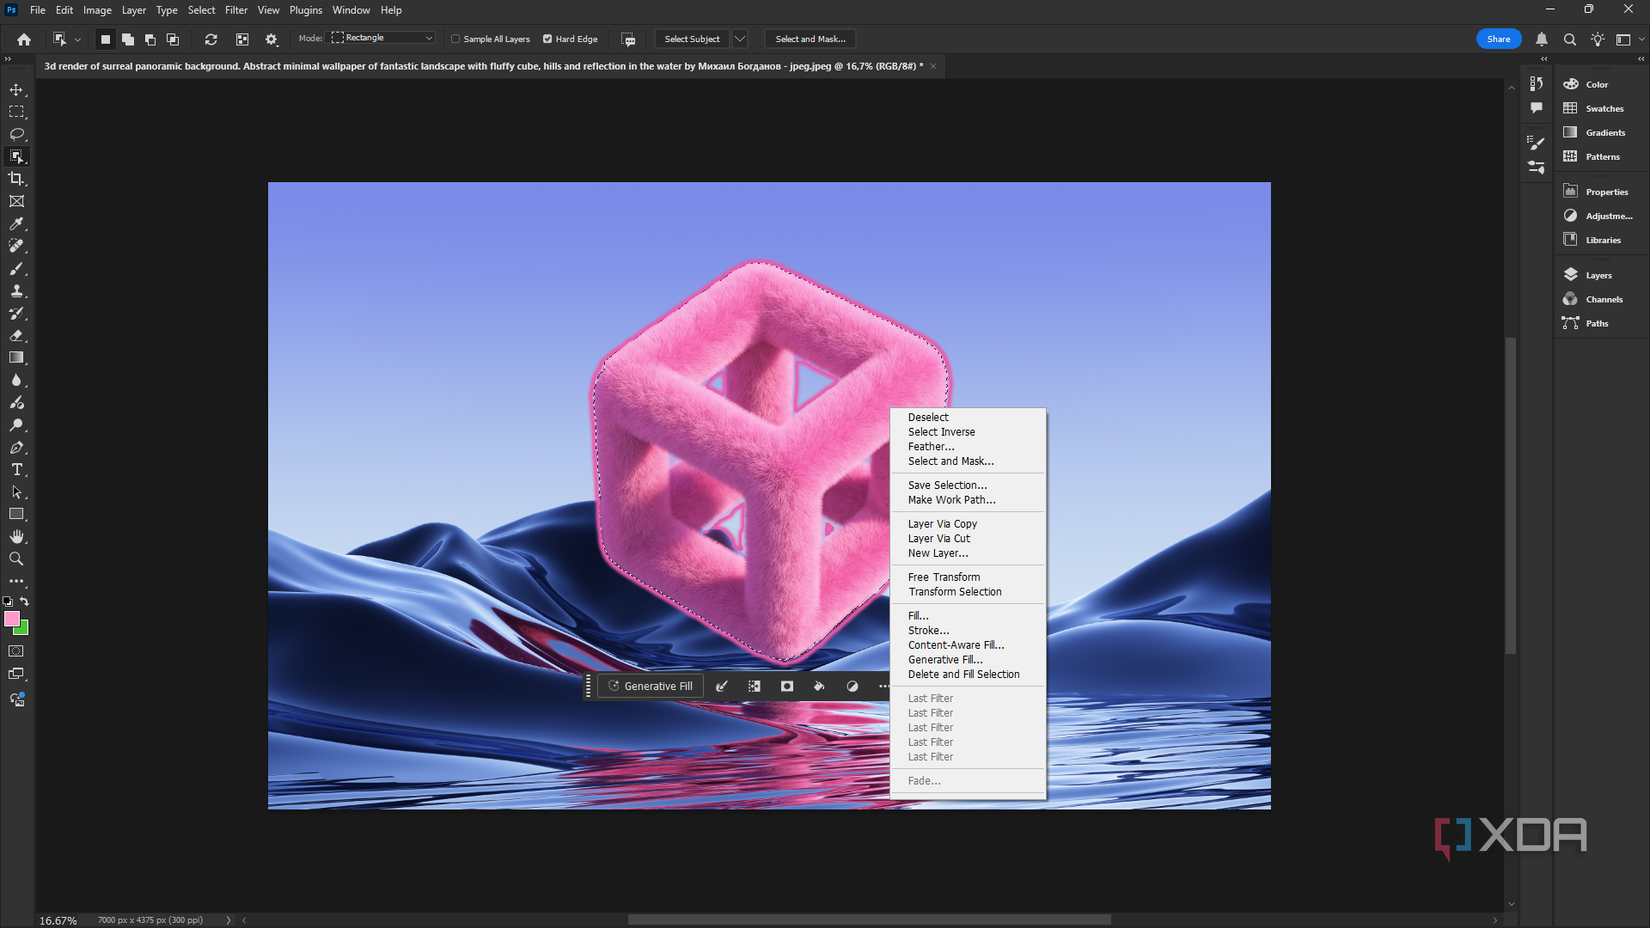Select the Hand tool

point(17,537)
